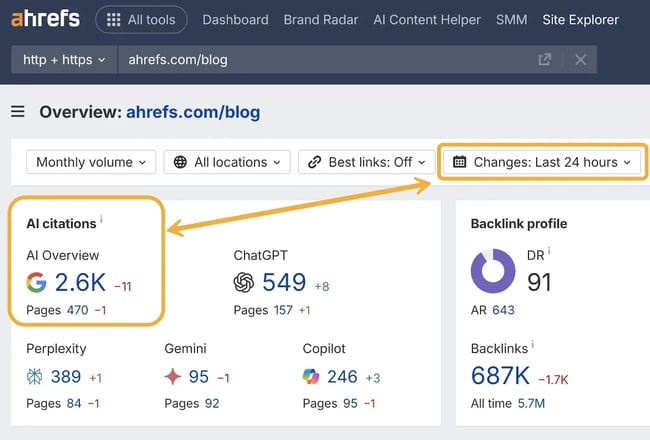Click the DR donut chart

tap(493, 271)
